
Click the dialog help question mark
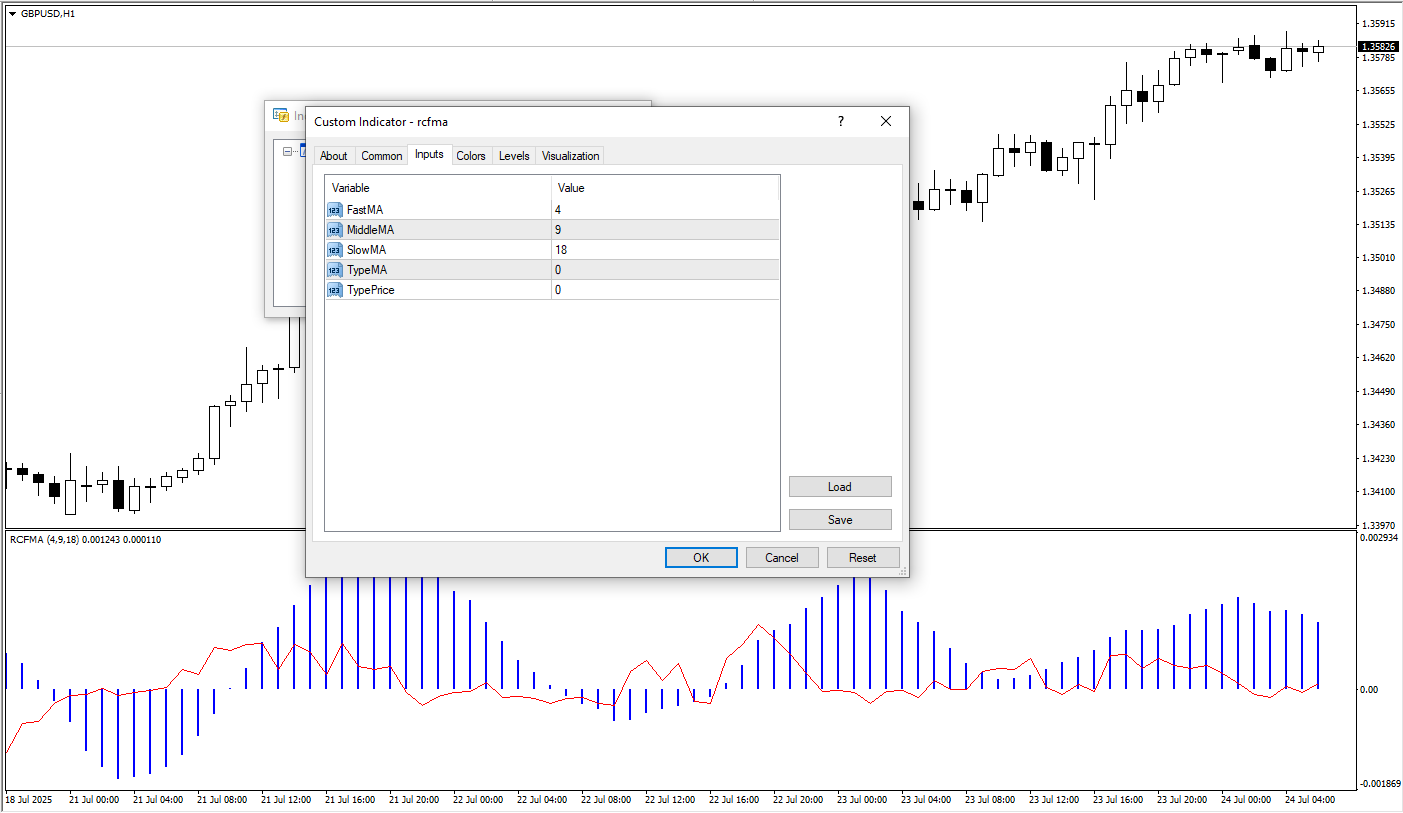pos(840,121)
